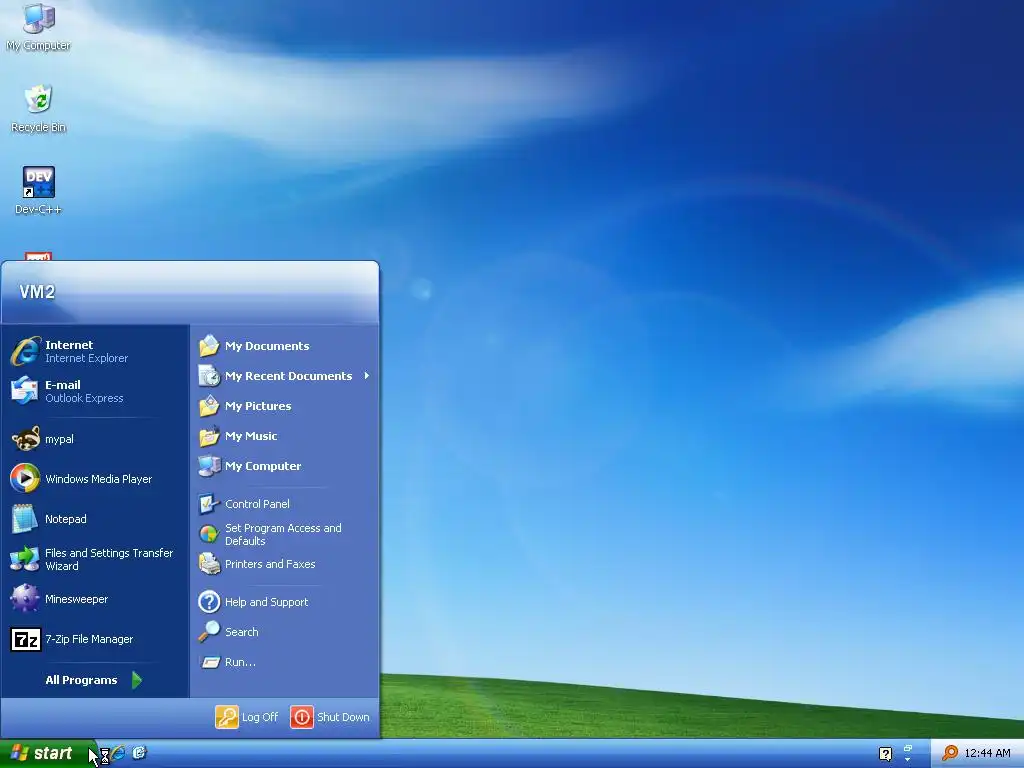Click the orange magnifier tray icon
The width and height of the screenshot is (1024, 768).
click(x=950, y=753)
